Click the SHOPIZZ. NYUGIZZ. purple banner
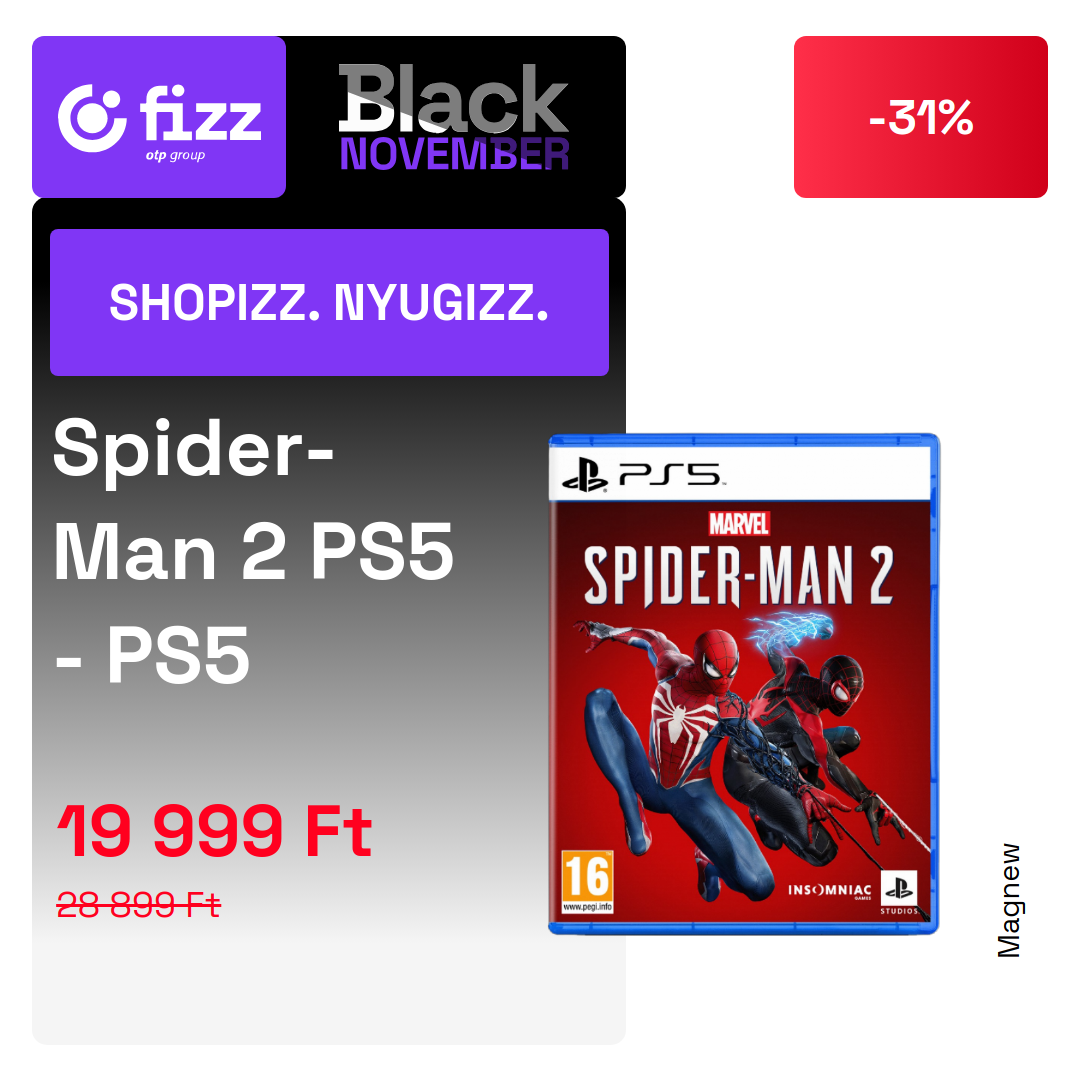Screen dimensions: 1080x1080 [329, 302]
